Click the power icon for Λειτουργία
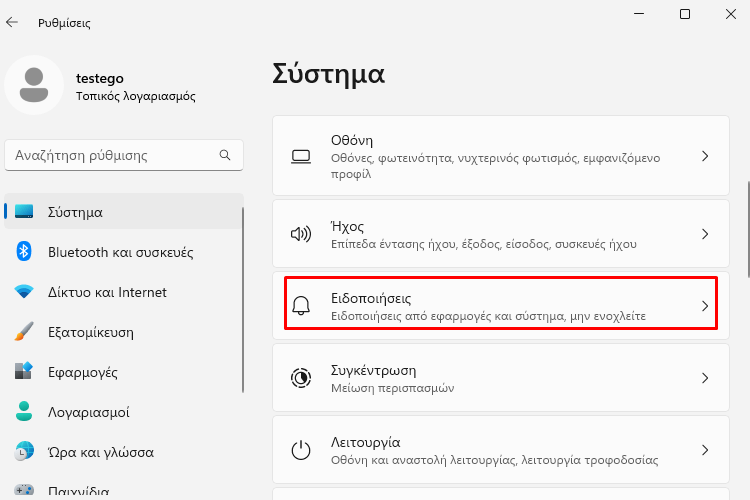 (301, 450)
